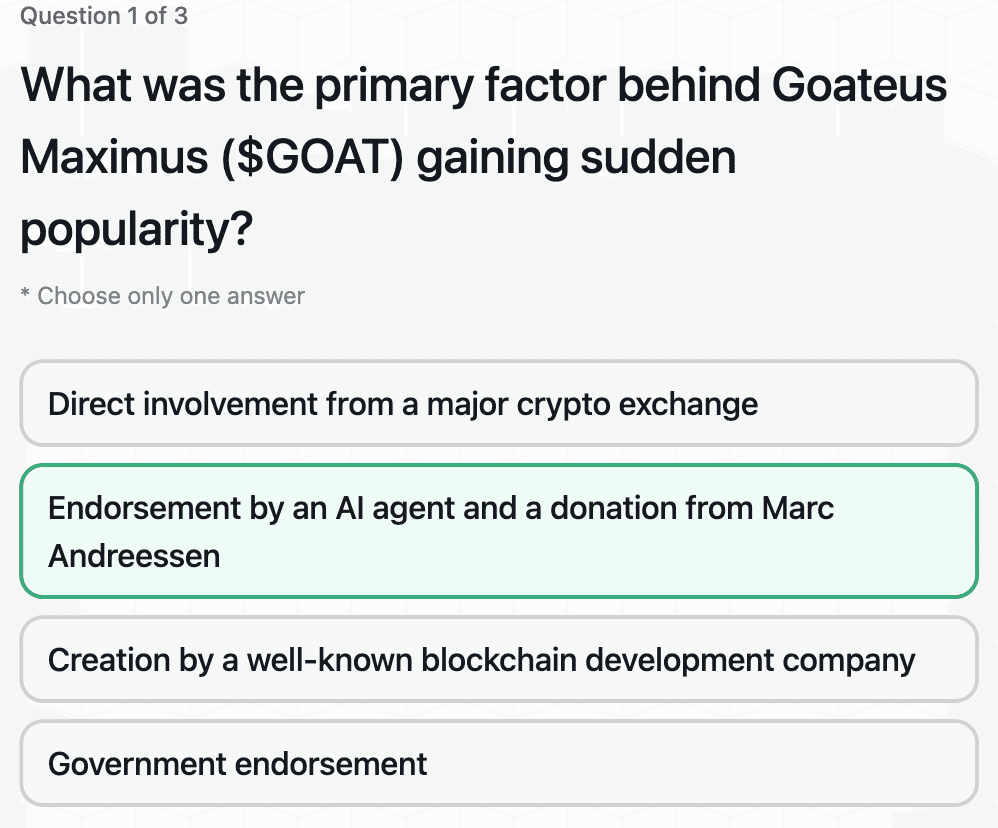The image size is (998, 828).
Task: Select answer "Direct involvement from a major crypto exchange"
Action: 499,403
